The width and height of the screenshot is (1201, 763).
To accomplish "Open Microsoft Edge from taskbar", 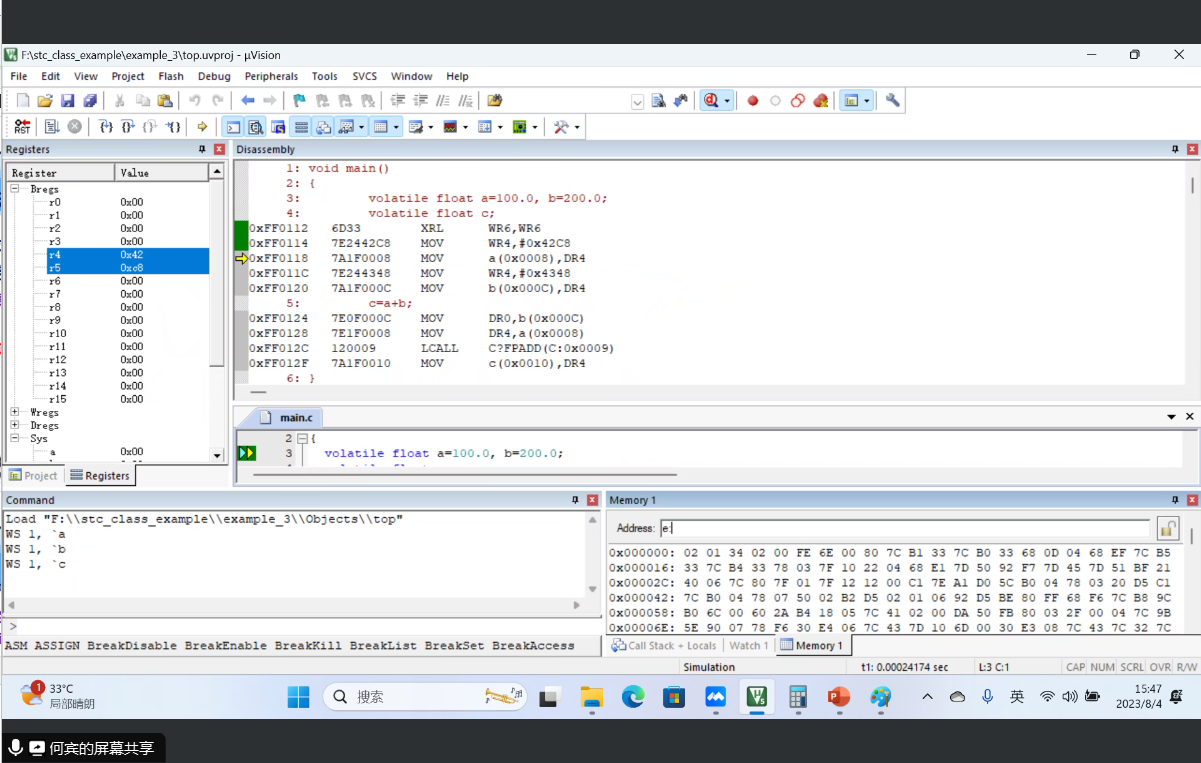I will tap(633, 696).
